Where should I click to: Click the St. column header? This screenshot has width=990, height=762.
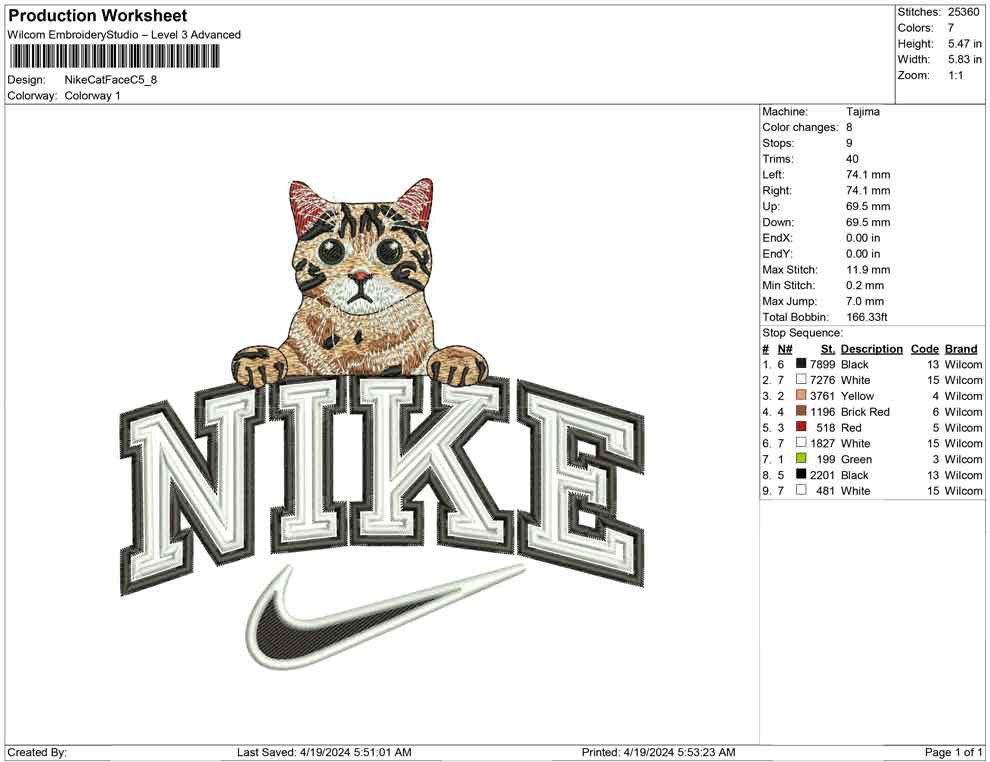(828, 348)
